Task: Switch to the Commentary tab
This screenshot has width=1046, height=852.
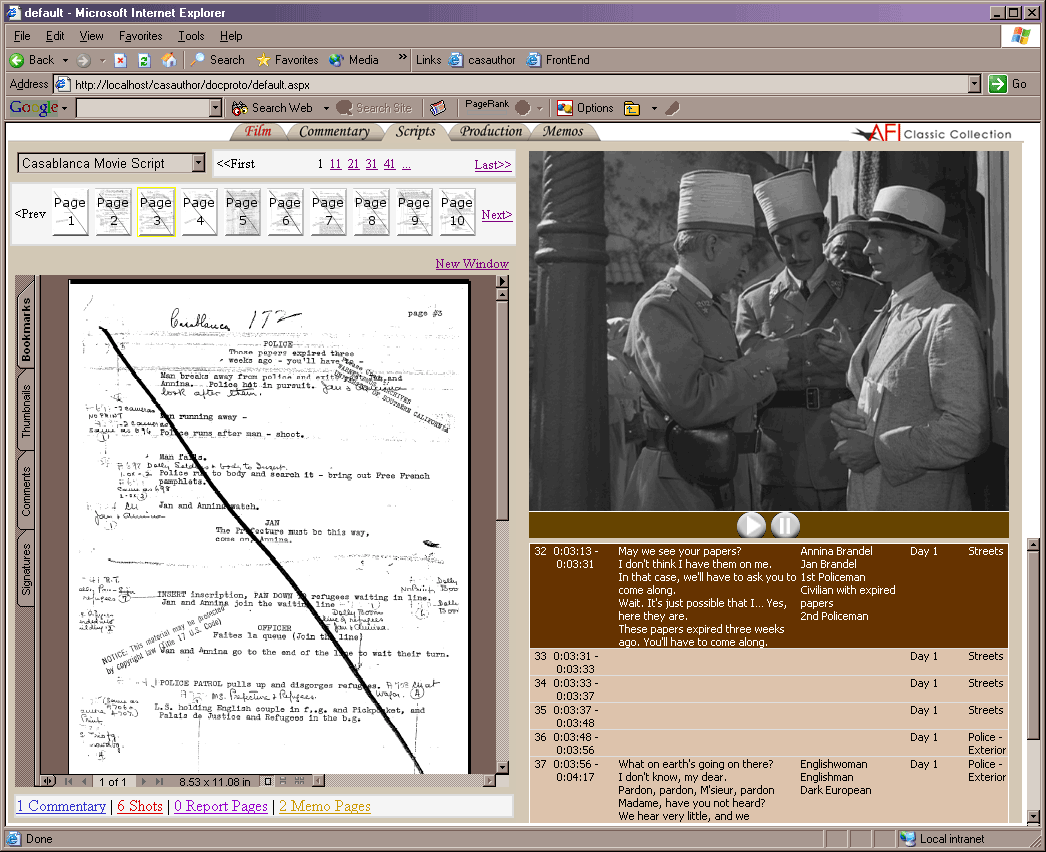Action: coord(334,132)
